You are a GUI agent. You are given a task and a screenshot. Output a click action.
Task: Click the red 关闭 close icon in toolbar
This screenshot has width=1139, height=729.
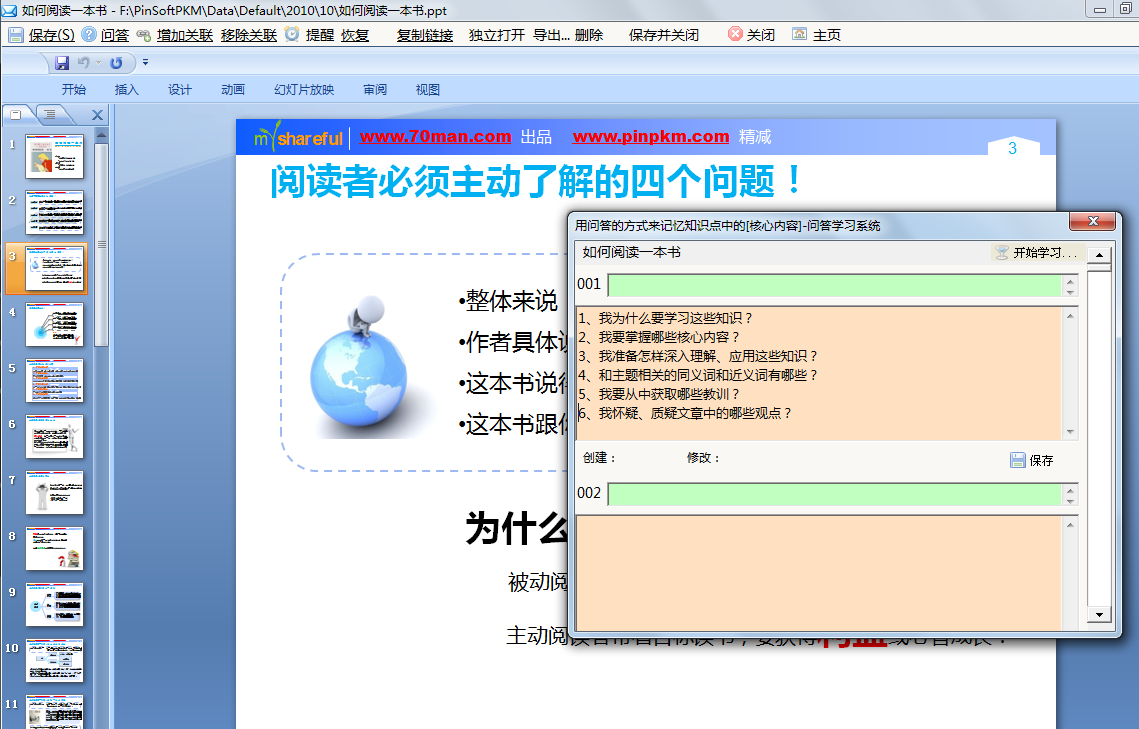click(735, 35)
